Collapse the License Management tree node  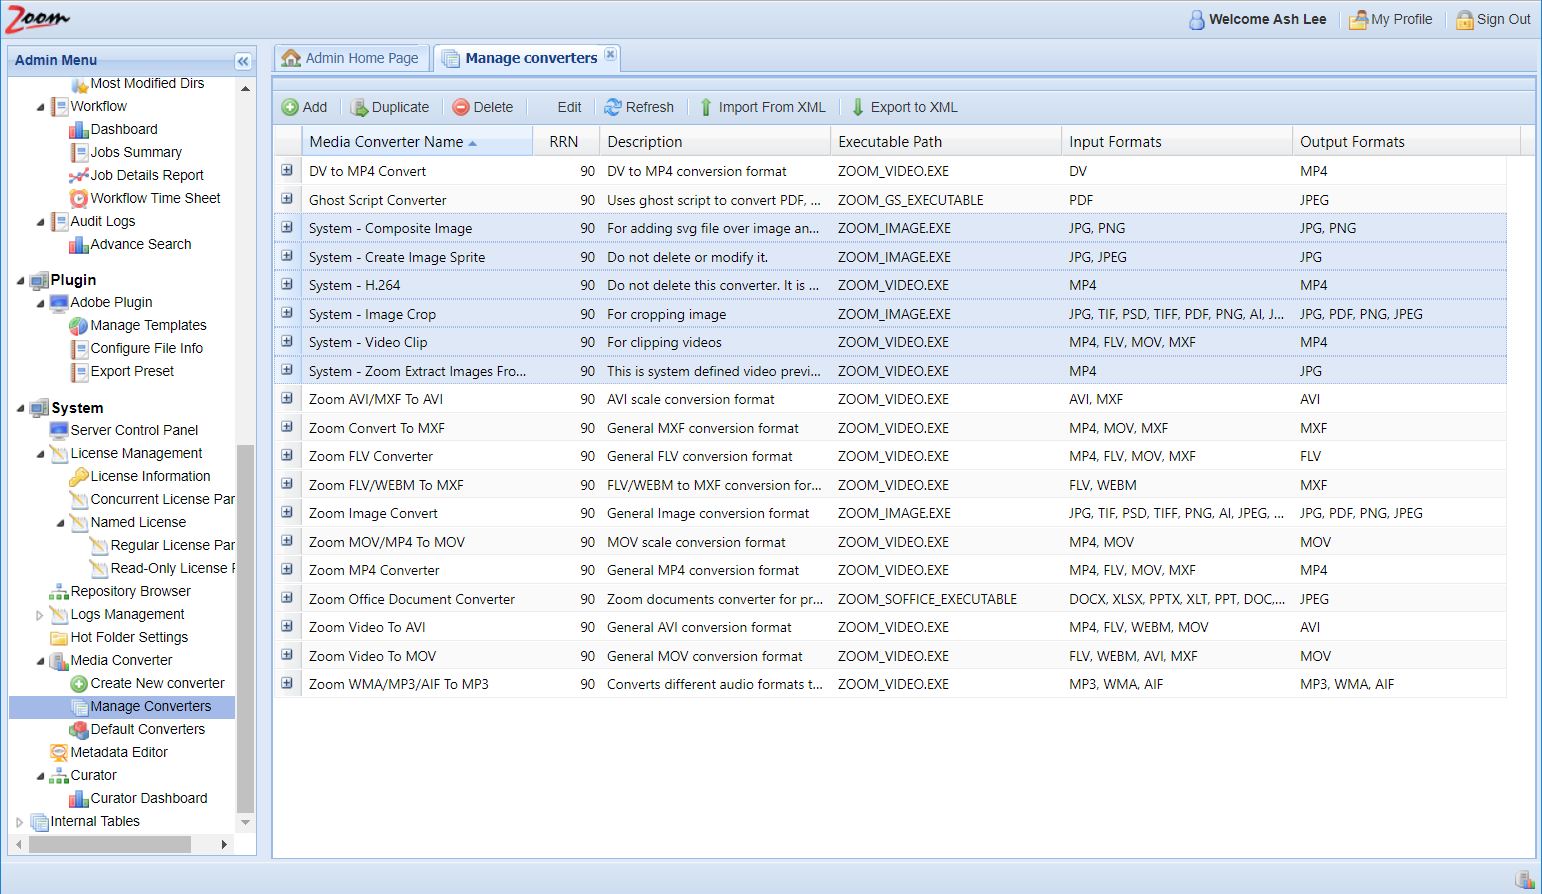click(x=40, y=454)
